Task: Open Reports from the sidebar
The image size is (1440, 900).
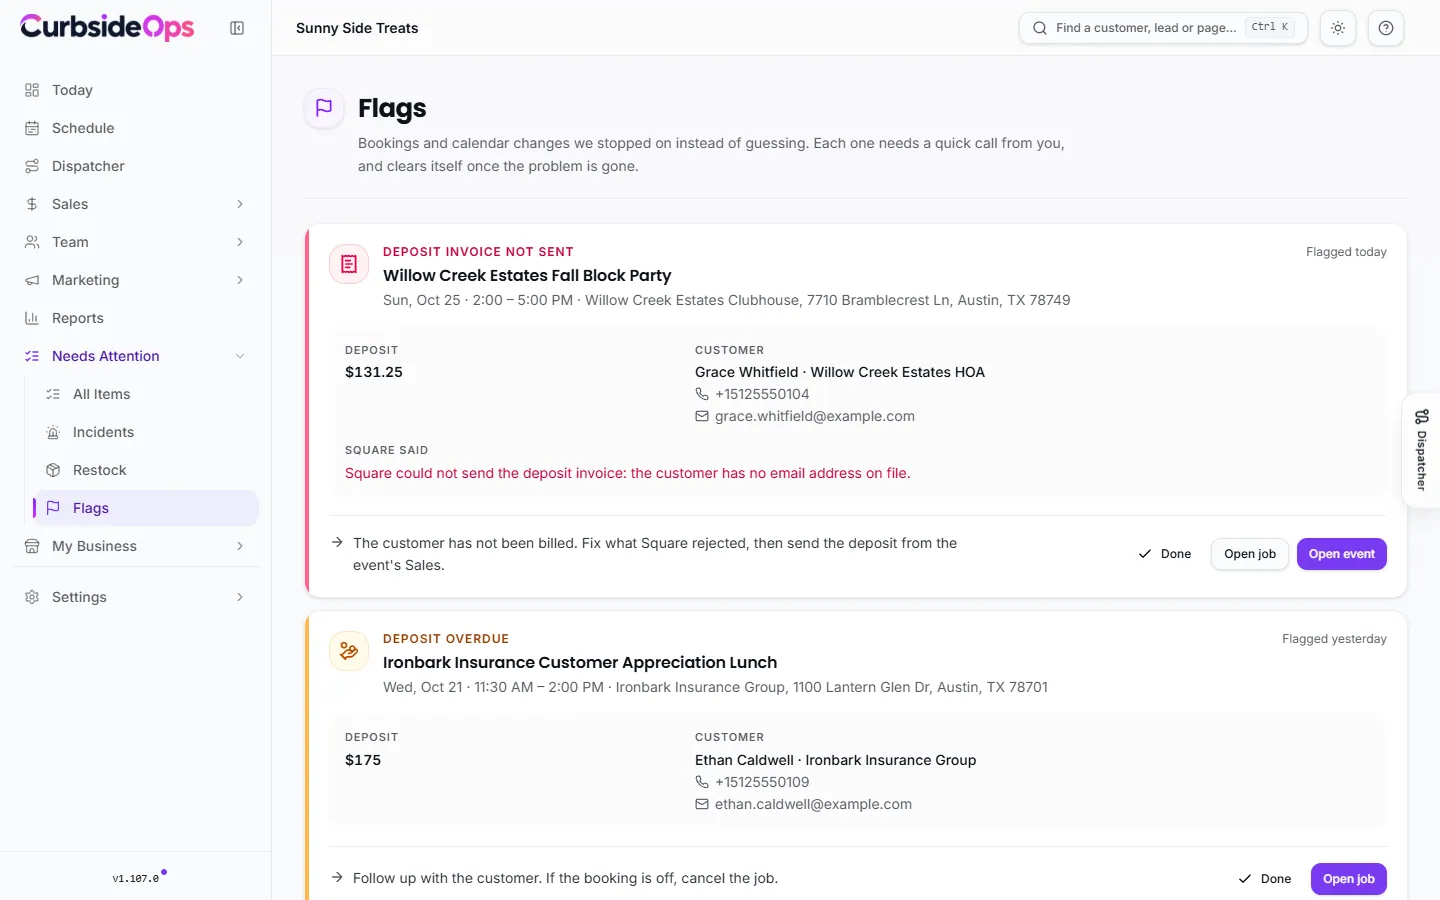Action: coord(135,318)
